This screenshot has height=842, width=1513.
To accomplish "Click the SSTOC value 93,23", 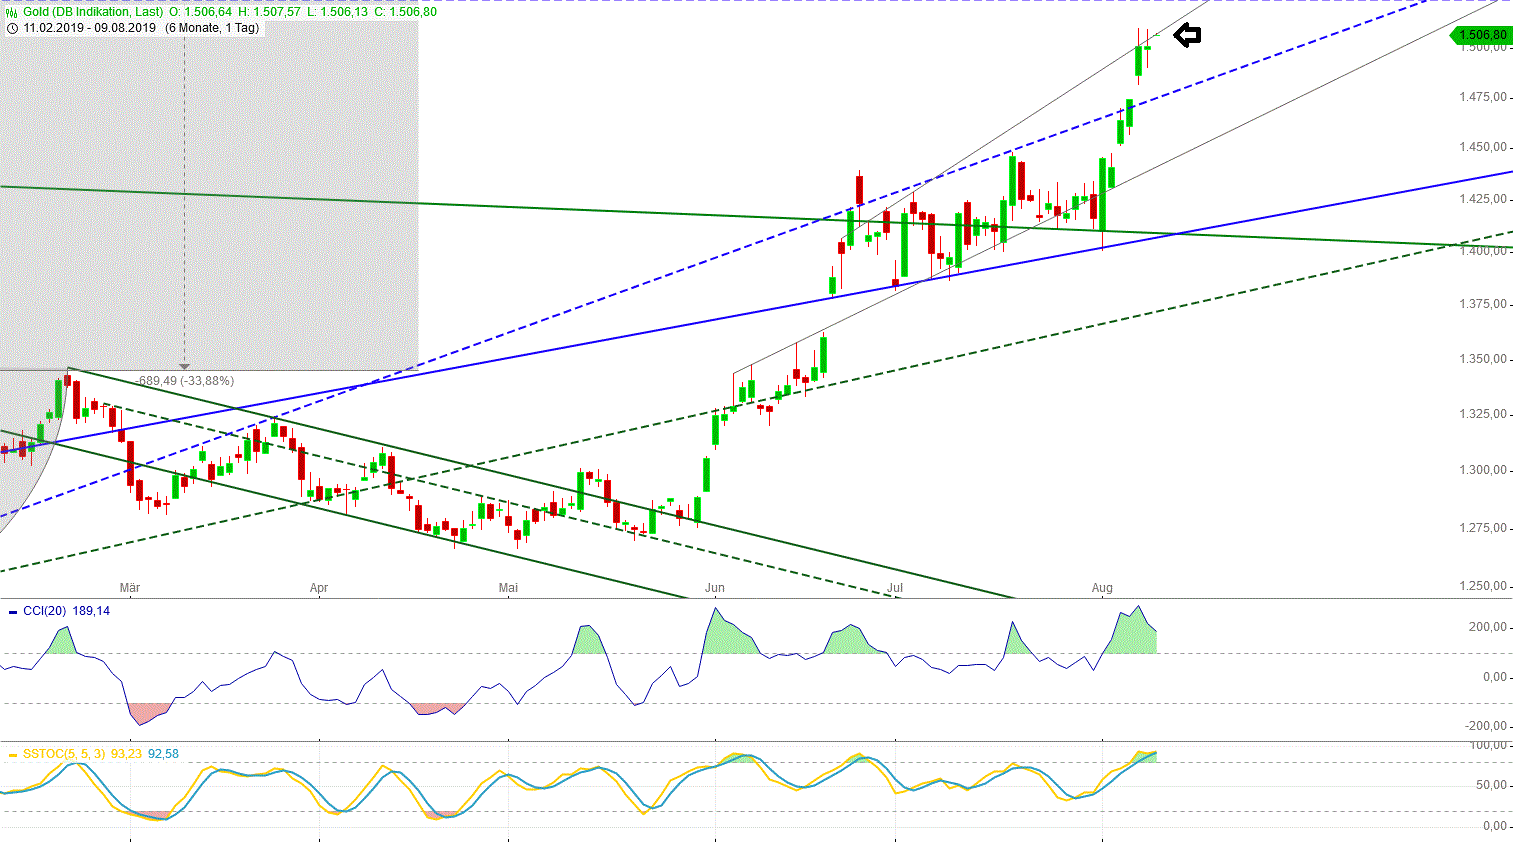I will (126, 754).
